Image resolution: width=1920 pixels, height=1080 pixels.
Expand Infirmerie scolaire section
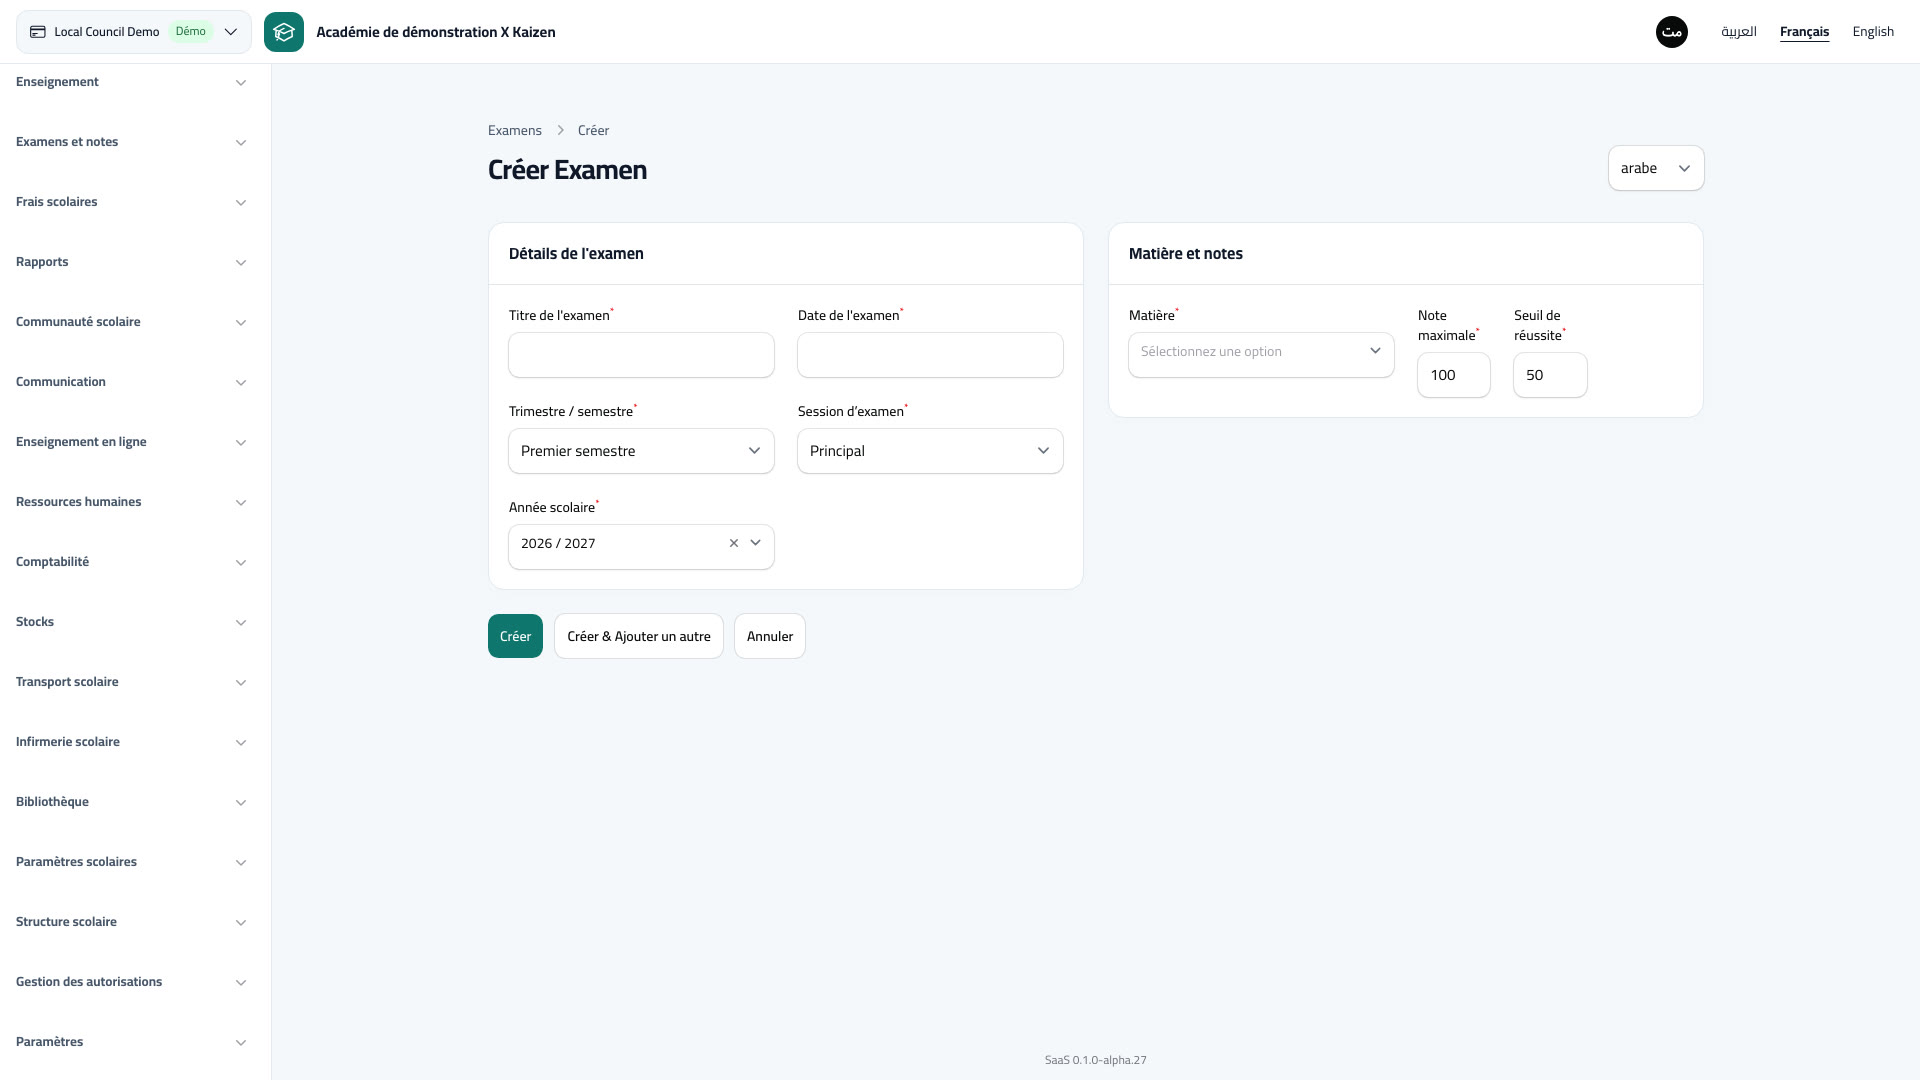point(131,742)
